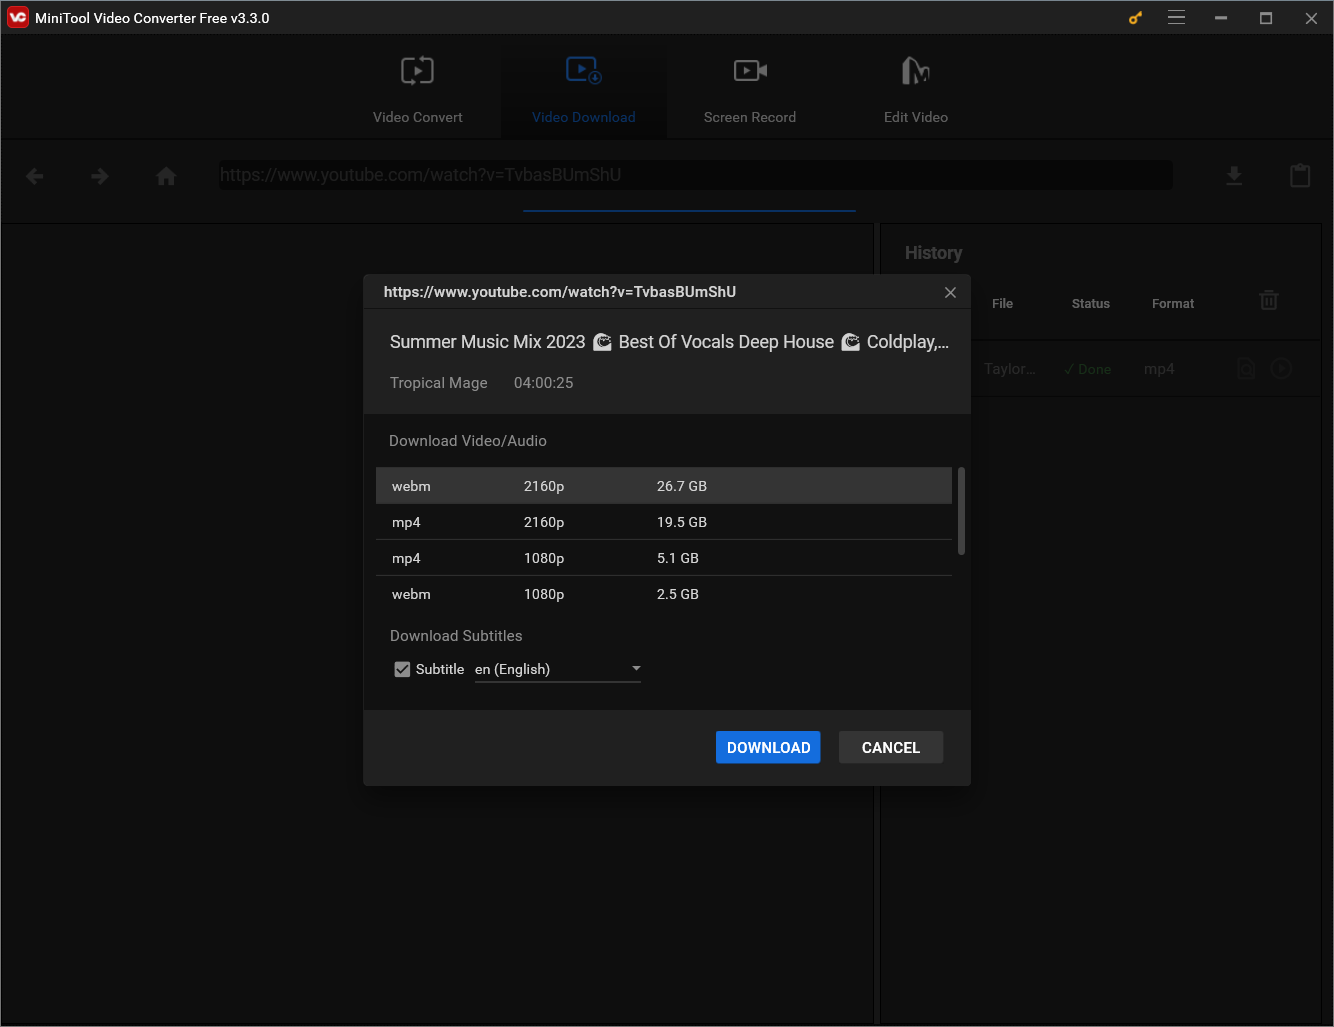Play the Taylor downloaded video icon
The height and width of the screenshot is (1027, 1334).
click(1281, 369)
